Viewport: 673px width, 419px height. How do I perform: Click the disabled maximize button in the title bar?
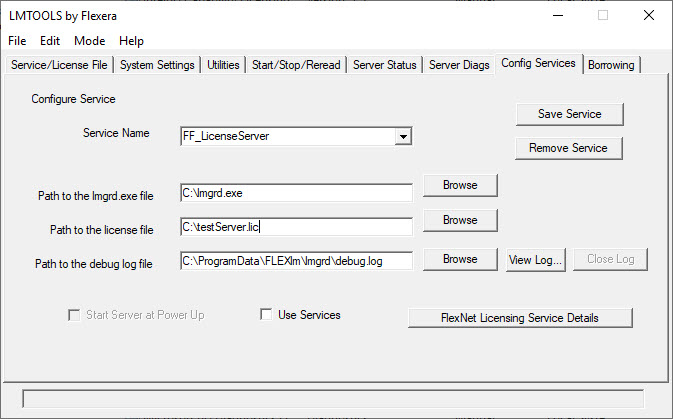pos(603,15)
